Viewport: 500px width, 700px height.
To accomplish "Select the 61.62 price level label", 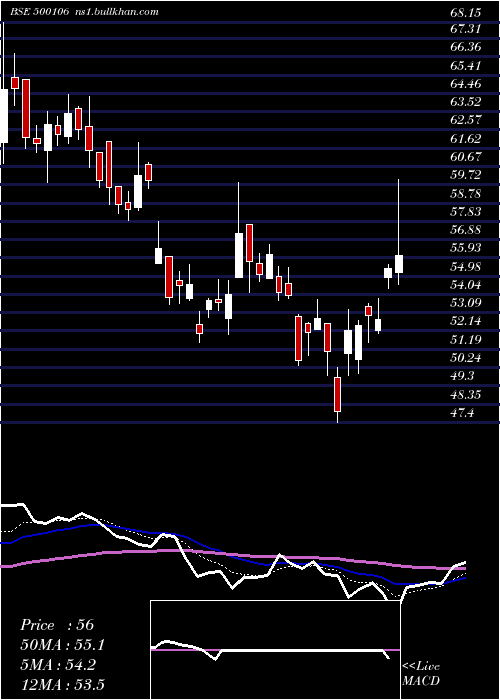I will 466,138.
